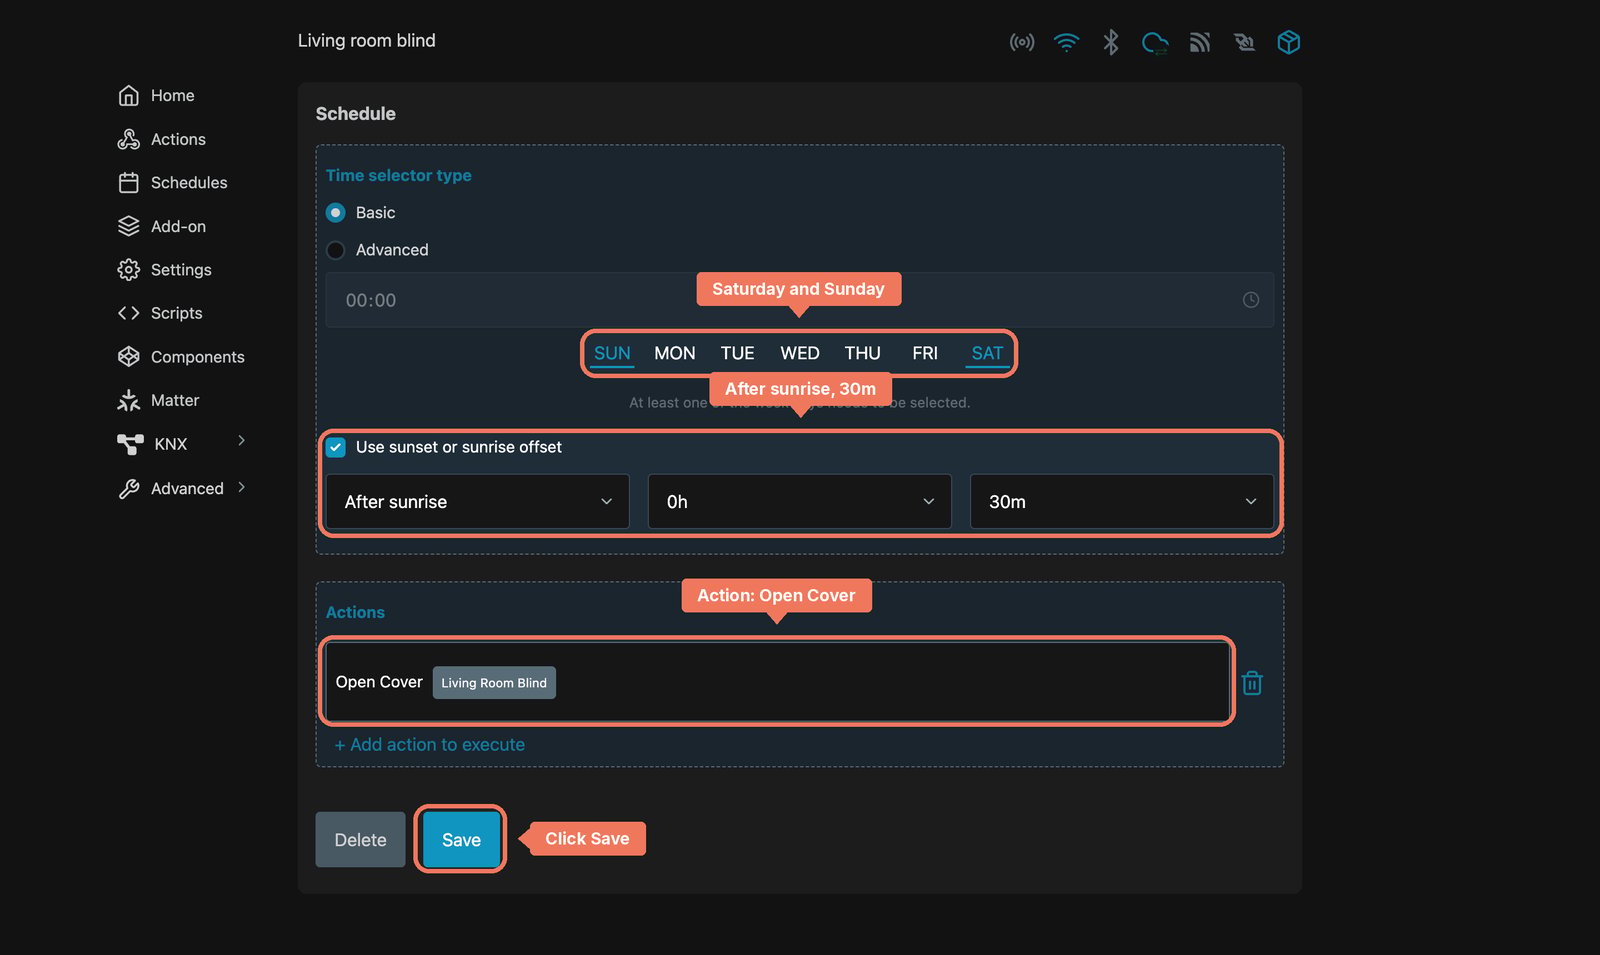The image size is (1600, 955).
Task: Toggle THU weekday selection
Action: (x=862, y=353)
